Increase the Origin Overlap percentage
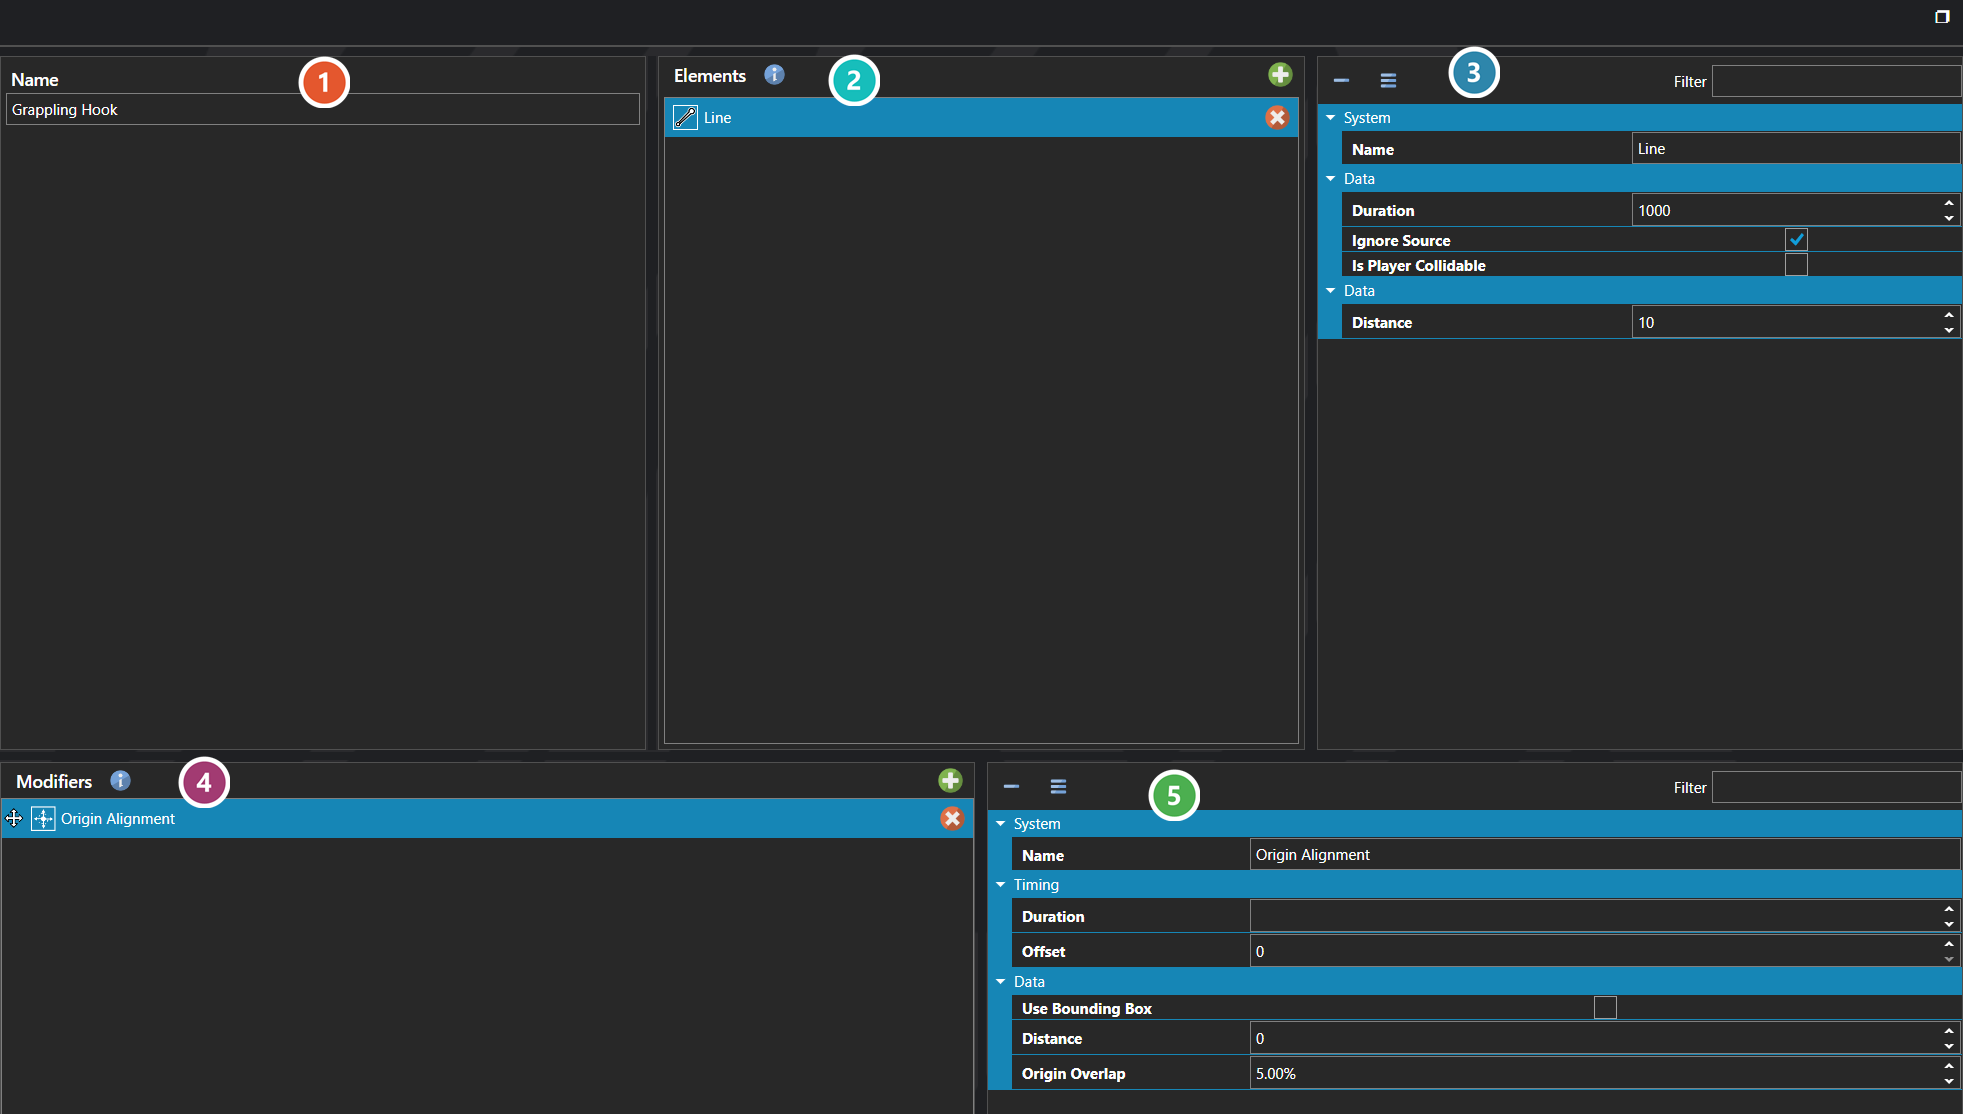Image resolution: width=1963 pixels, height=1114 pixels. [x=1949, y=1066]
